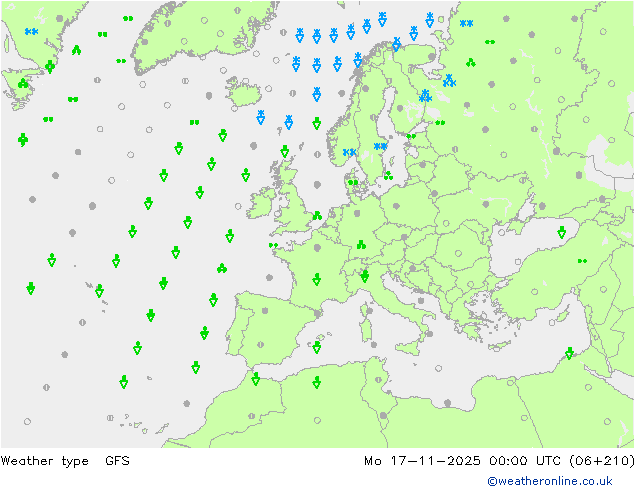Click the drizzle symbol off Brittany

click(x=273, y=245)
